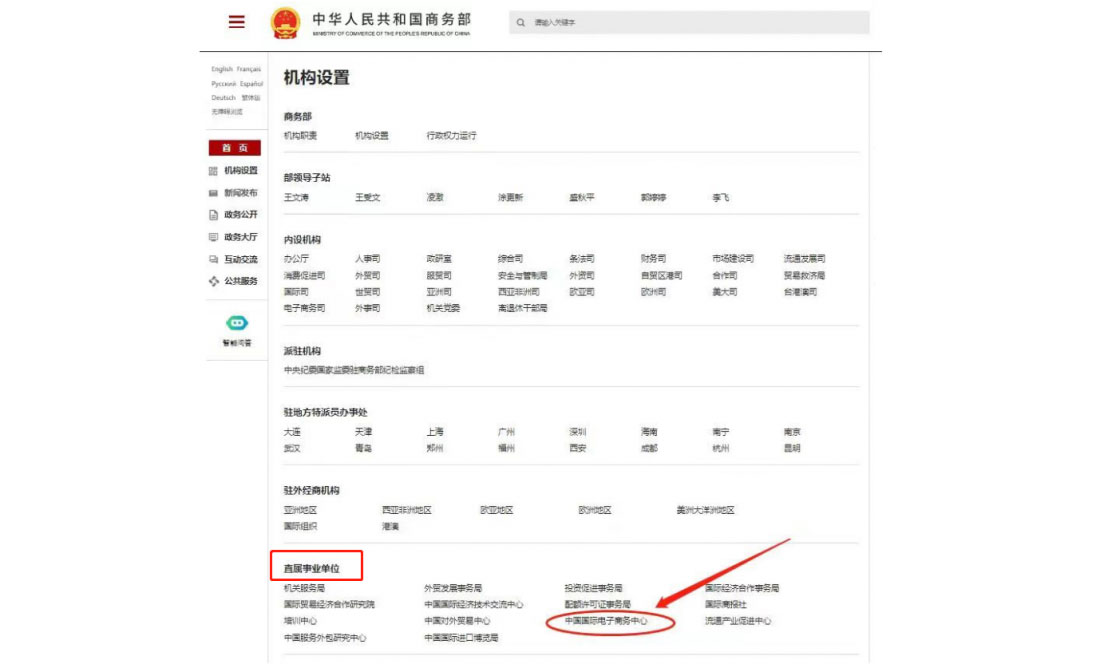The width and height of the screenshot is (1100, 664).
Task: Open the 财务司 department link
Action: [653, 259]
